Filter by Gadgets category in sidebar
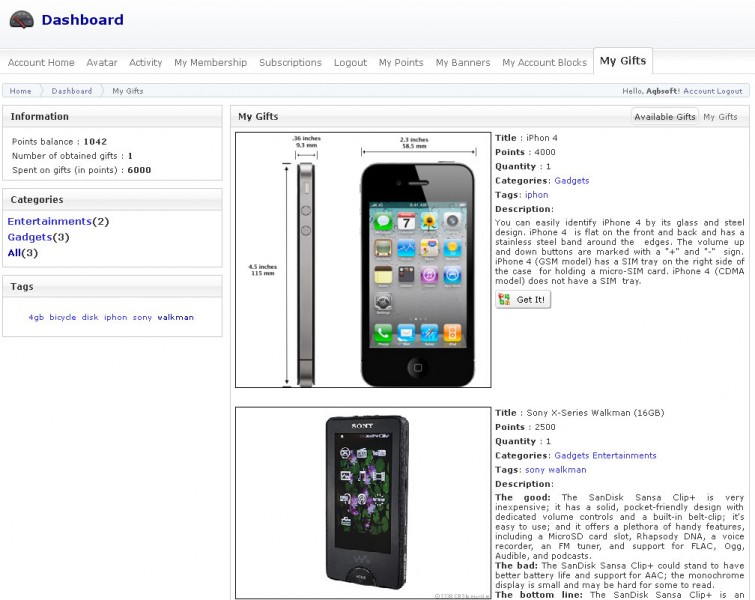Viewport: 755px width, 600px height. pyautogui.click(x=29, y=237)
